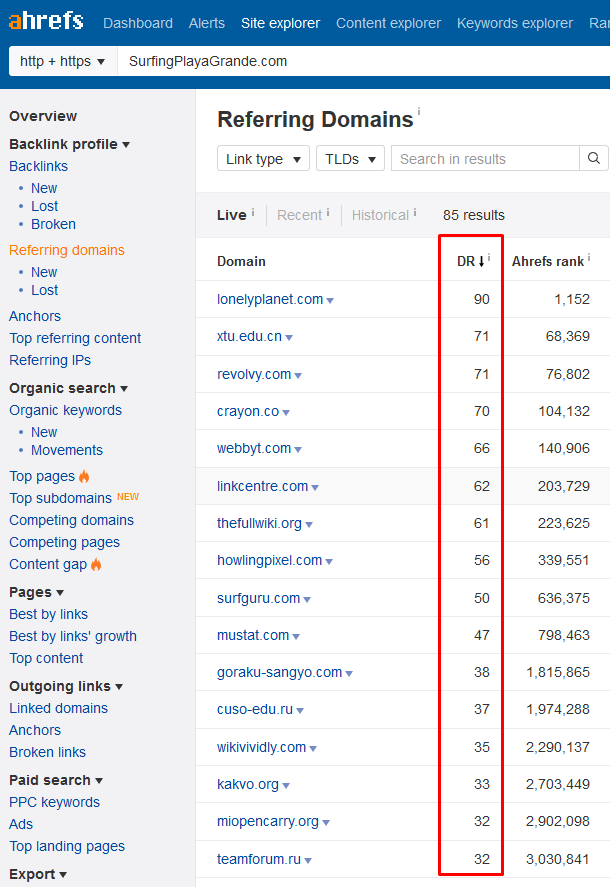610x887 pixels.
Task: Open the http + https protocol dropdown
Action: (x=63, y=61)
